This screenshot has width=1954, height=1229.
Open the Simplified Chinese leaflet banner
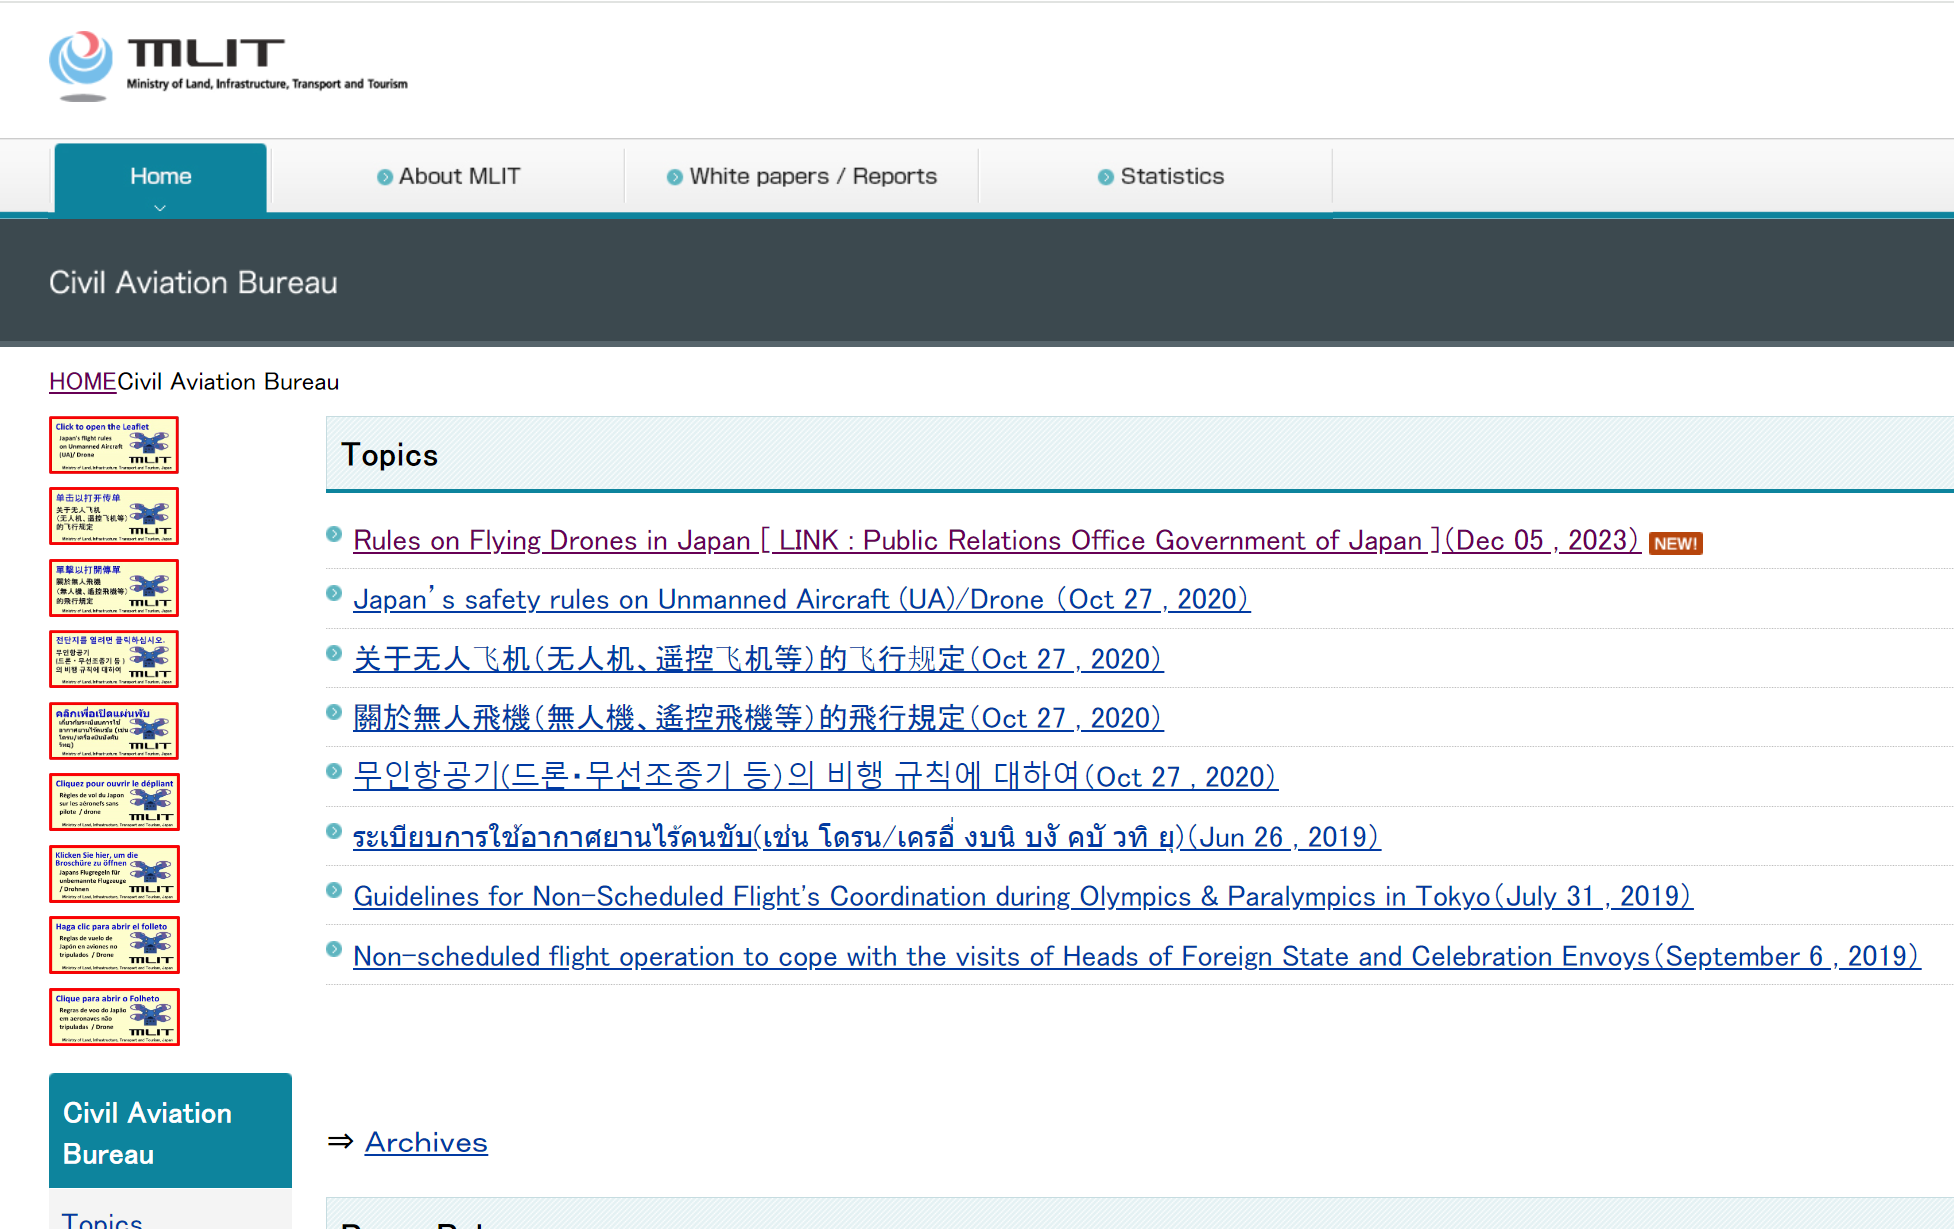(114, 516)
